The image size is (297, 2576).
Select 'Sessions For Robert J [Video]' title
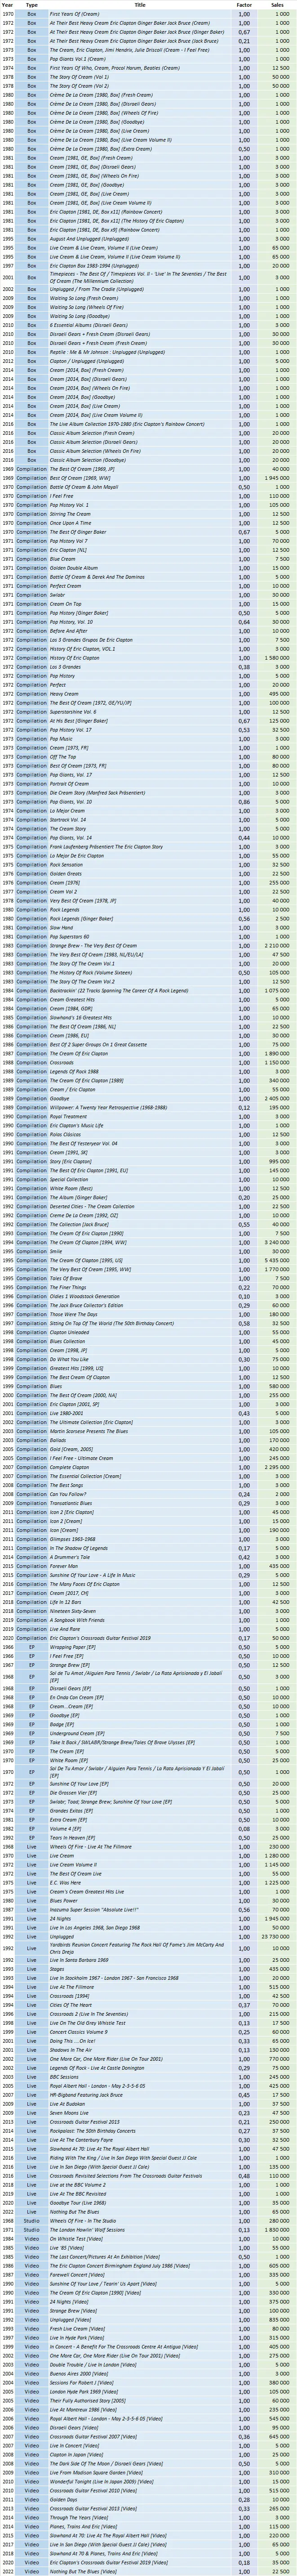(x=82, y=2382)
